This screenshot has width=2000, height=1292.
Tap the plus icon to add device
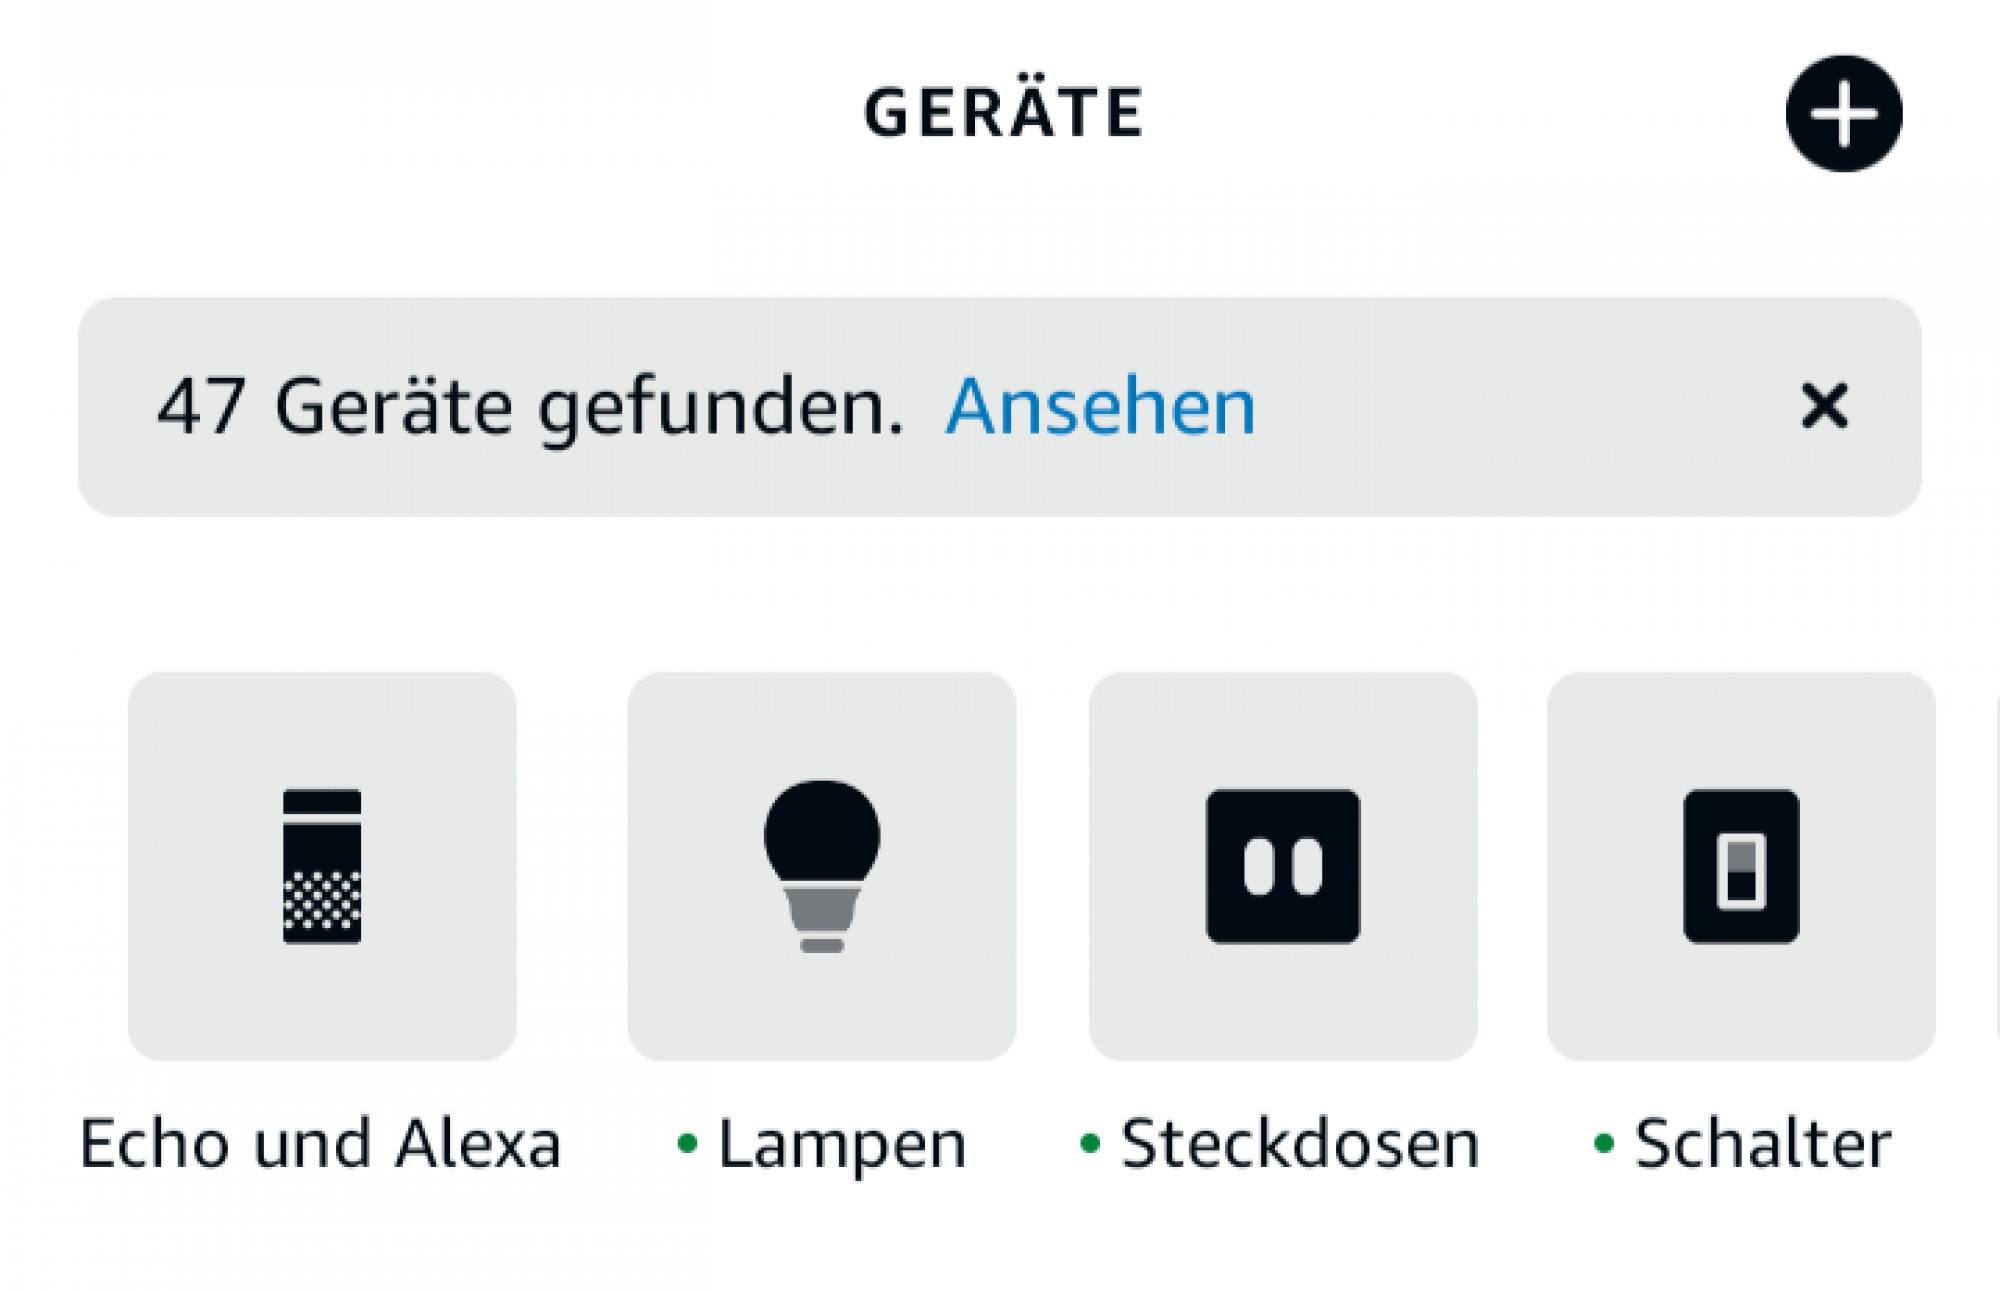1843,114
